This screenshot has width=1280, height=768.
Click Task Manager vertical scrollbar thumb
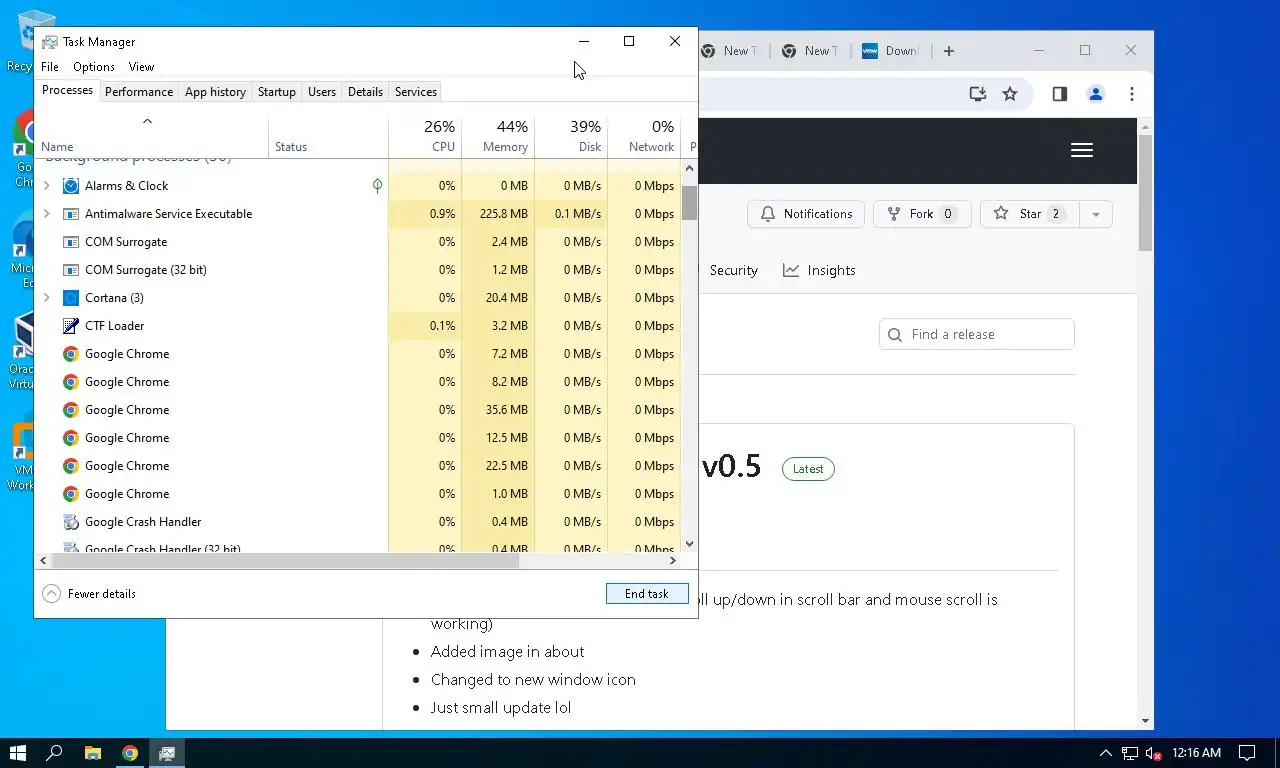[x=690, y=203]
